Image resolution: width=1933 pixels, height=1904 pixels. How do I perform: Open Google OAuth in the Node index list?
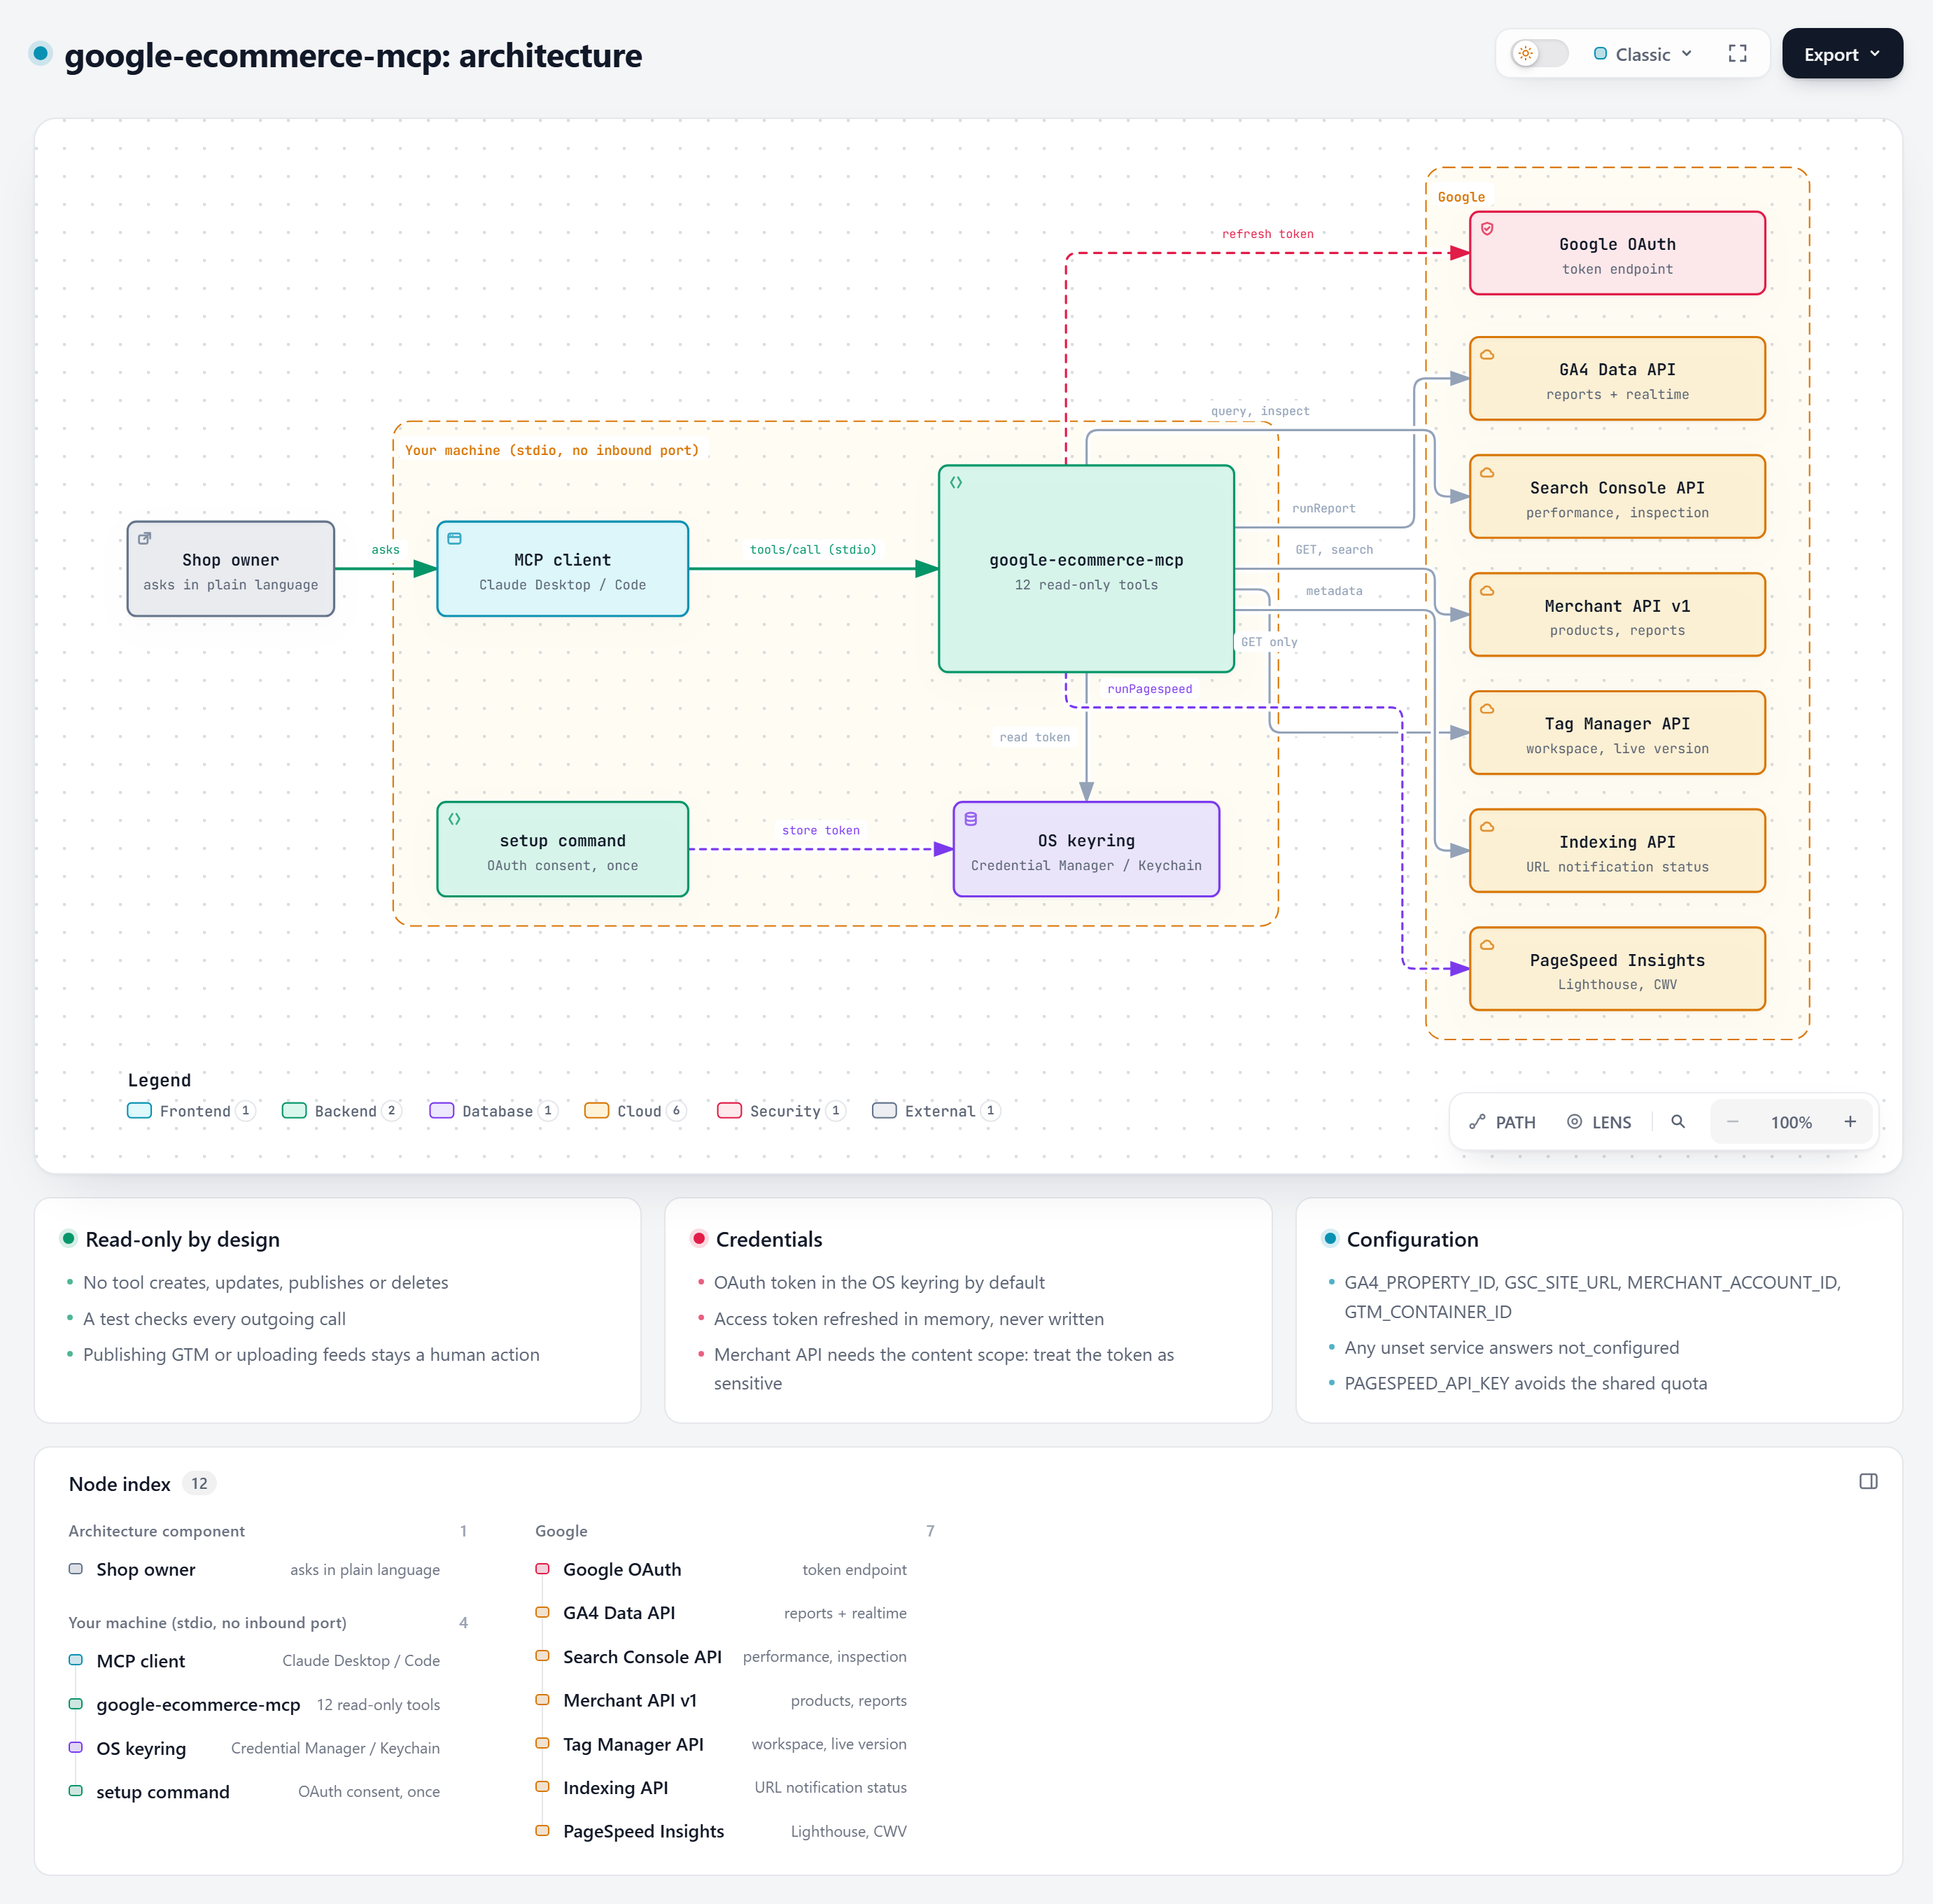[x=721, y=1569]
